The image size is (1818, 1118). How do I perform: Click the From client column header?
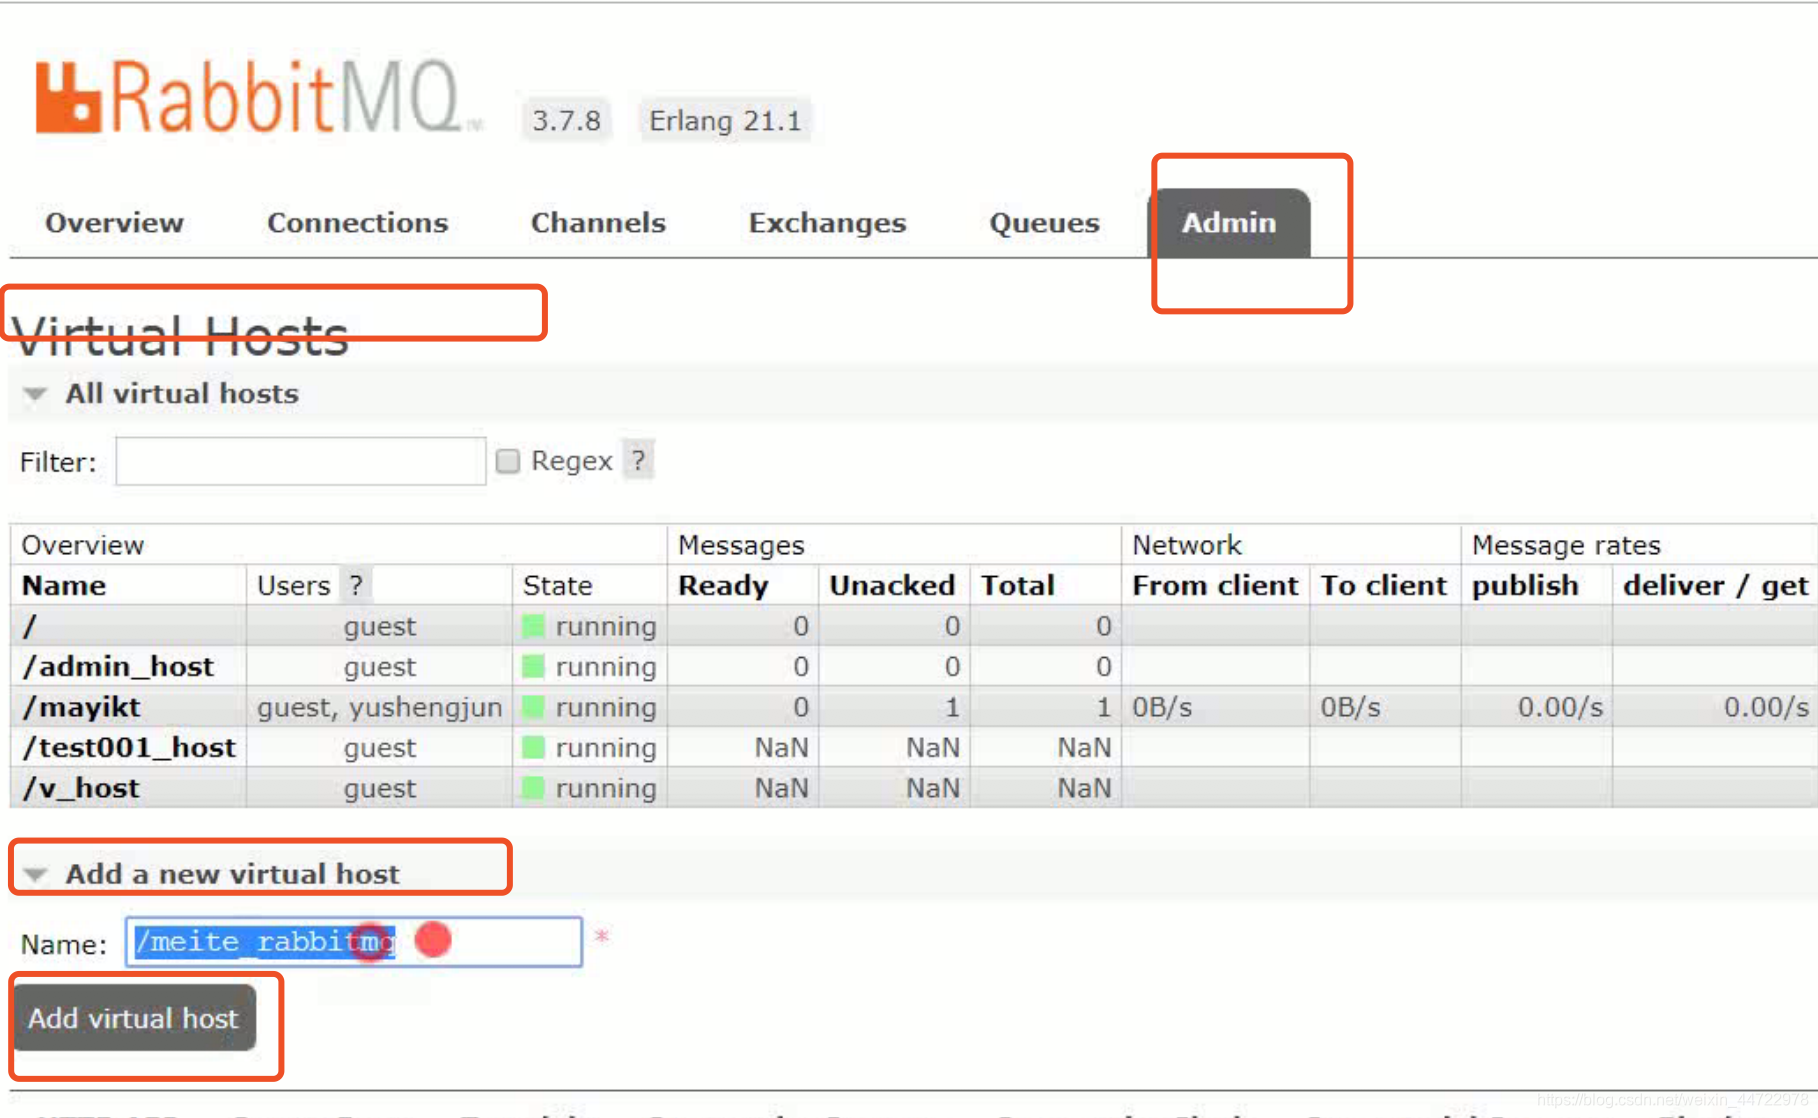tap(1215, 585)
